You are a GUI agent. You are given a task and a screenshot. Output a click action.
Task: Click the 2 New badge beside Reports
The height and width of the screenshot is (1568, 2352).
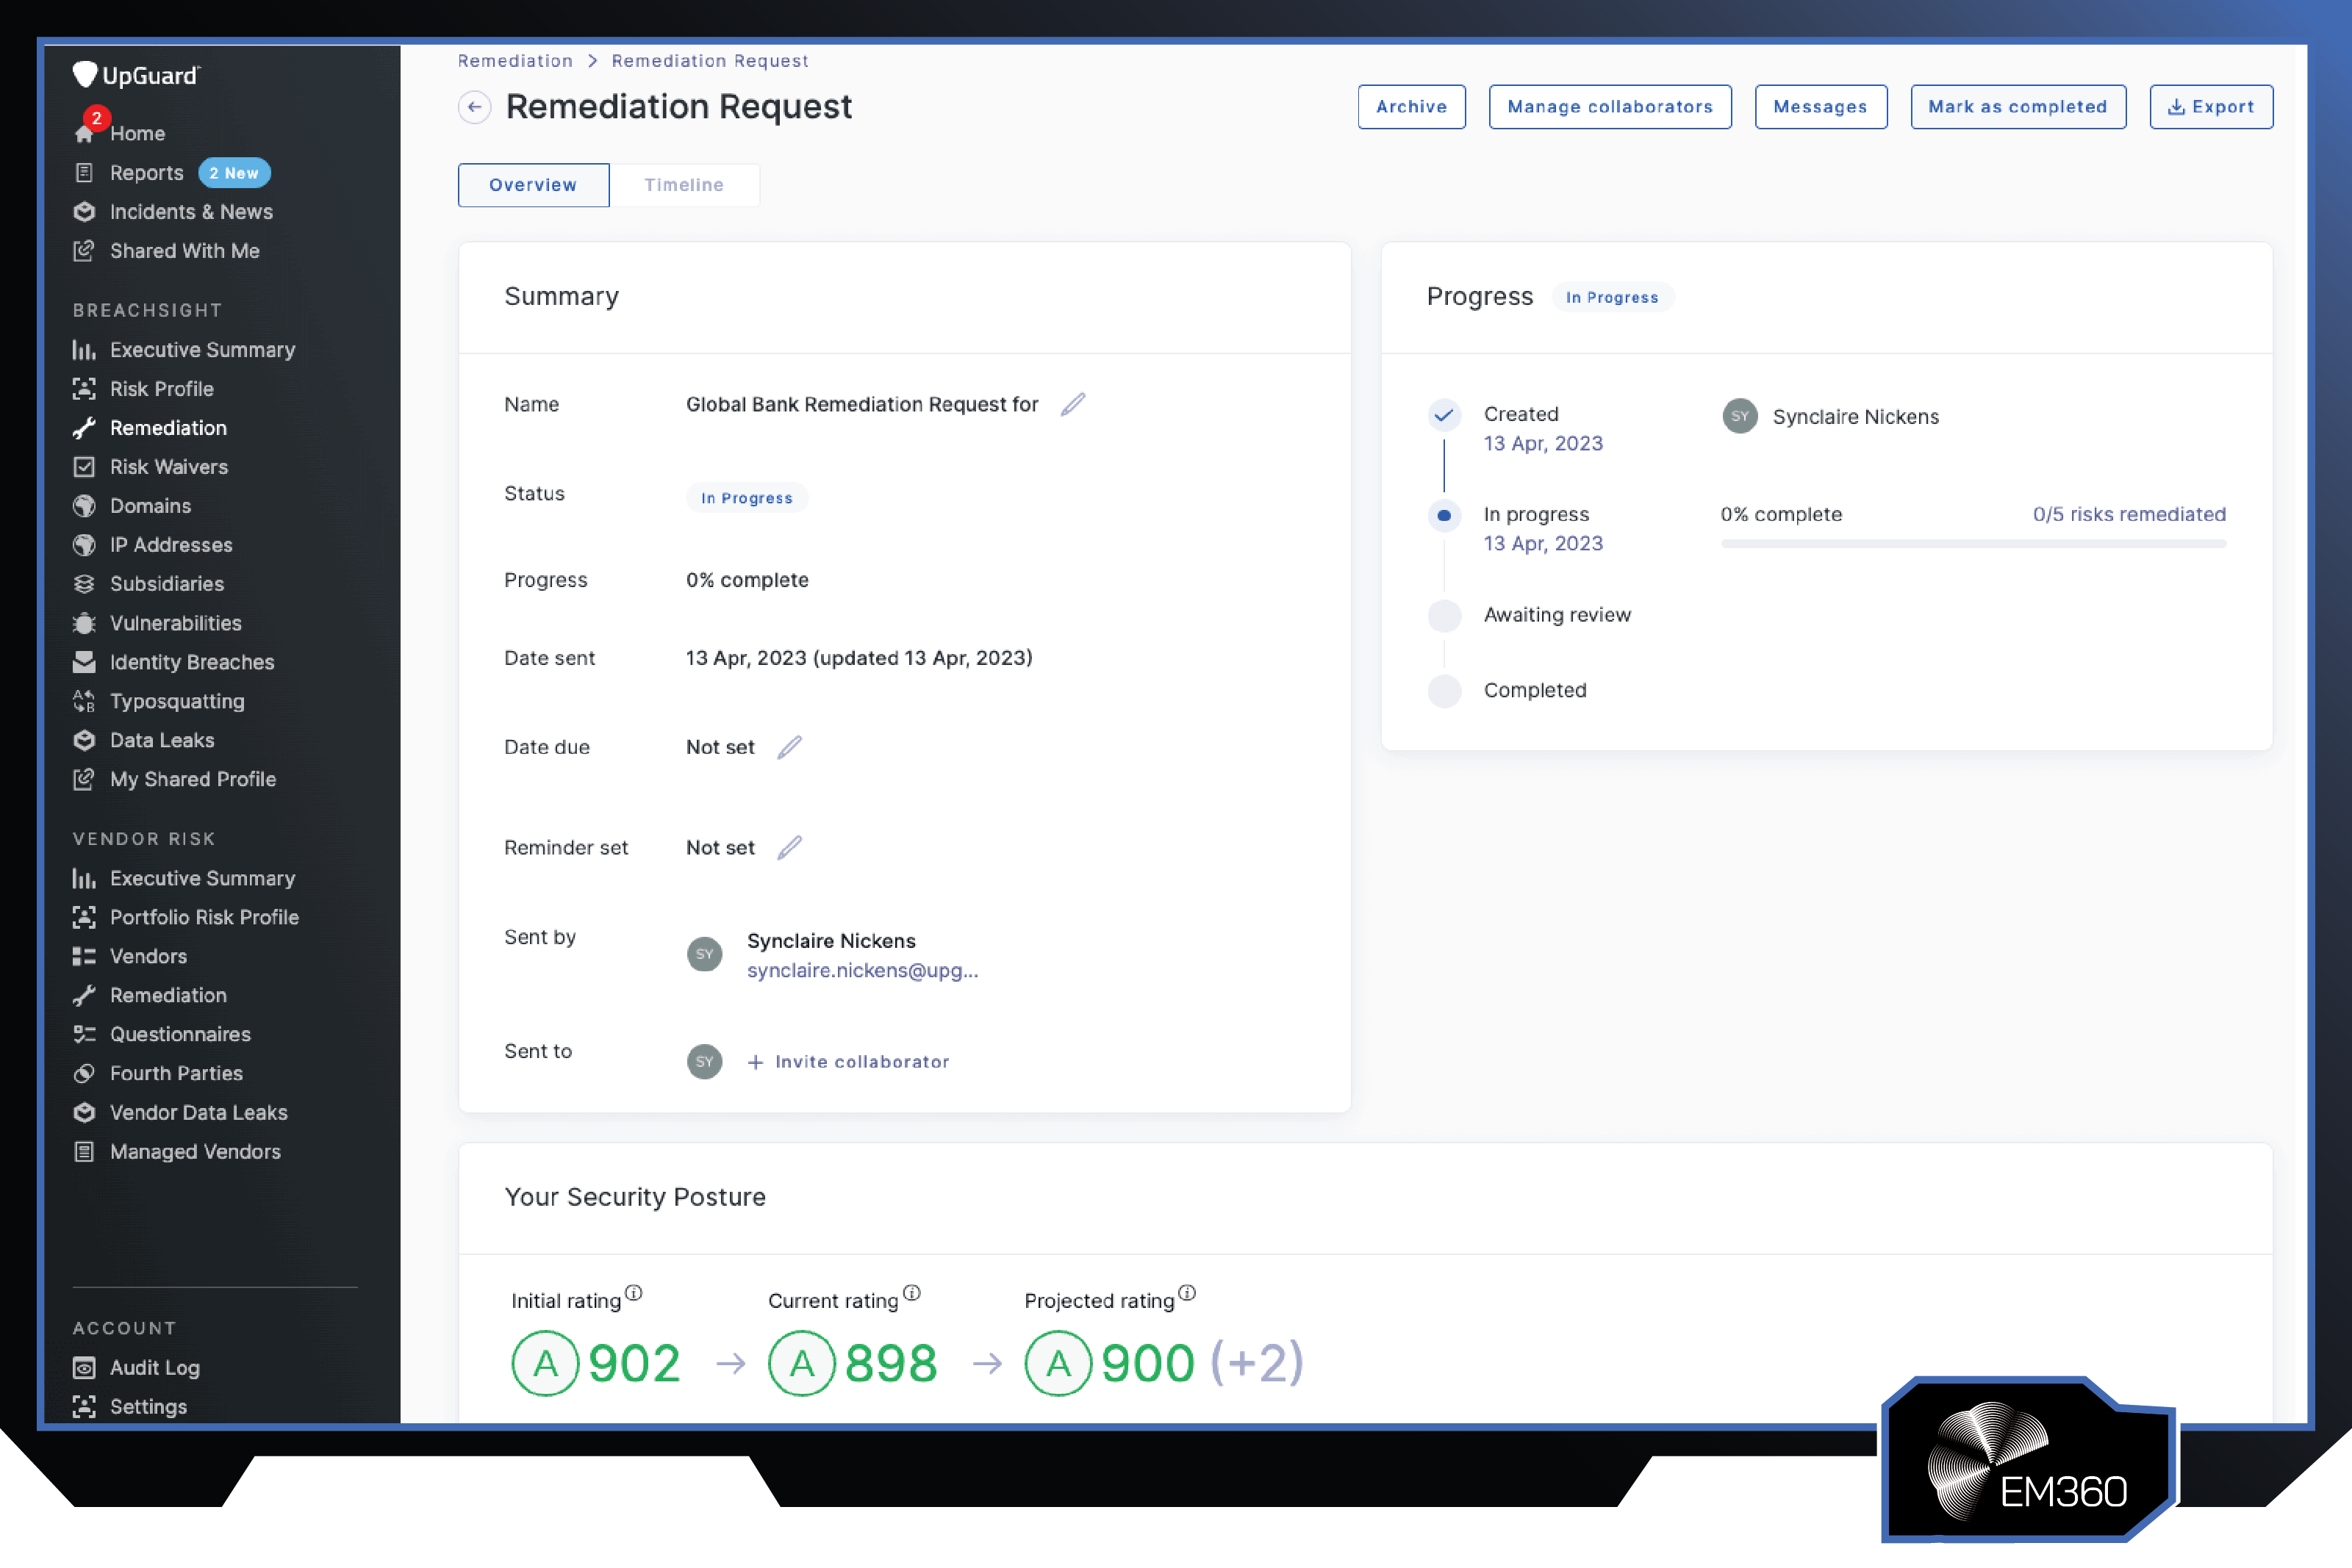[x=234, y=173]
